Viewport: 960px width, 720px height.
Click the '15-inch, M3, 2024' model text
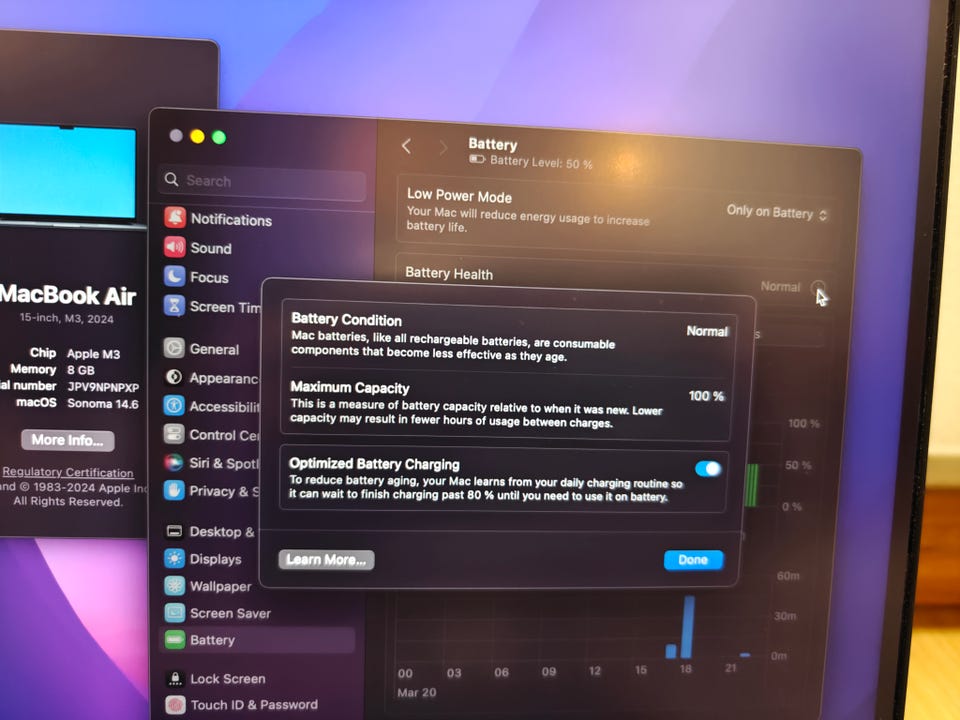click(66, 318)
